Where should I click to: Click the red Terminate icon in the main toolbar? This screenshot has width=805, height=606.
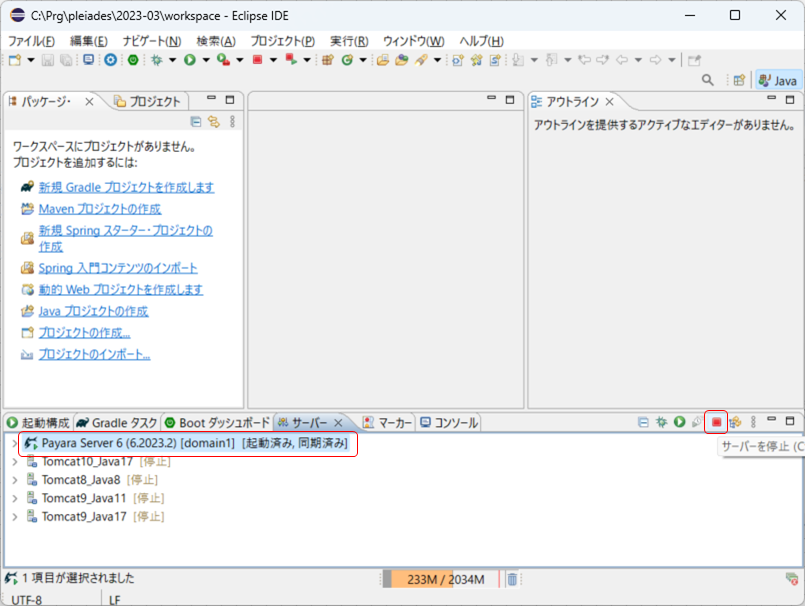pos(257,60)
